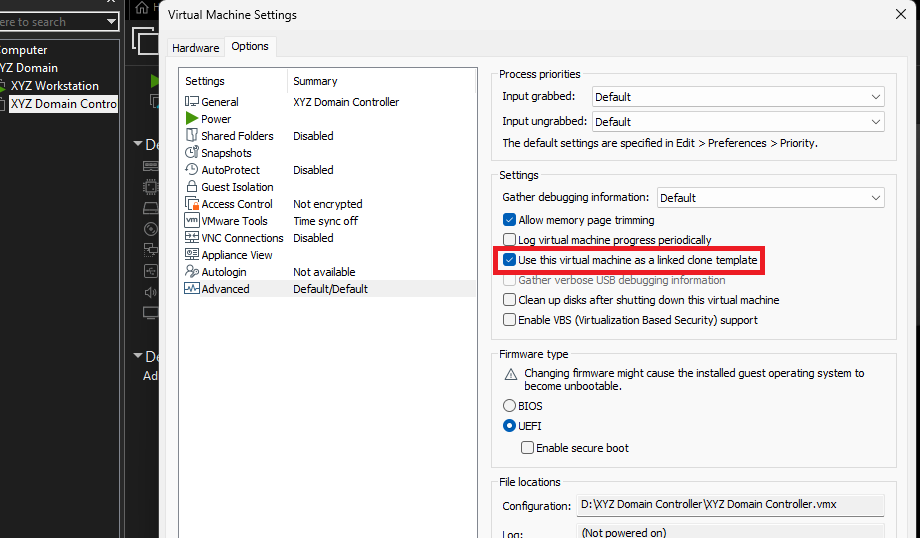Select the General settings icon
920x538 pixels.
pyautogui.click(x=192, y=101)
